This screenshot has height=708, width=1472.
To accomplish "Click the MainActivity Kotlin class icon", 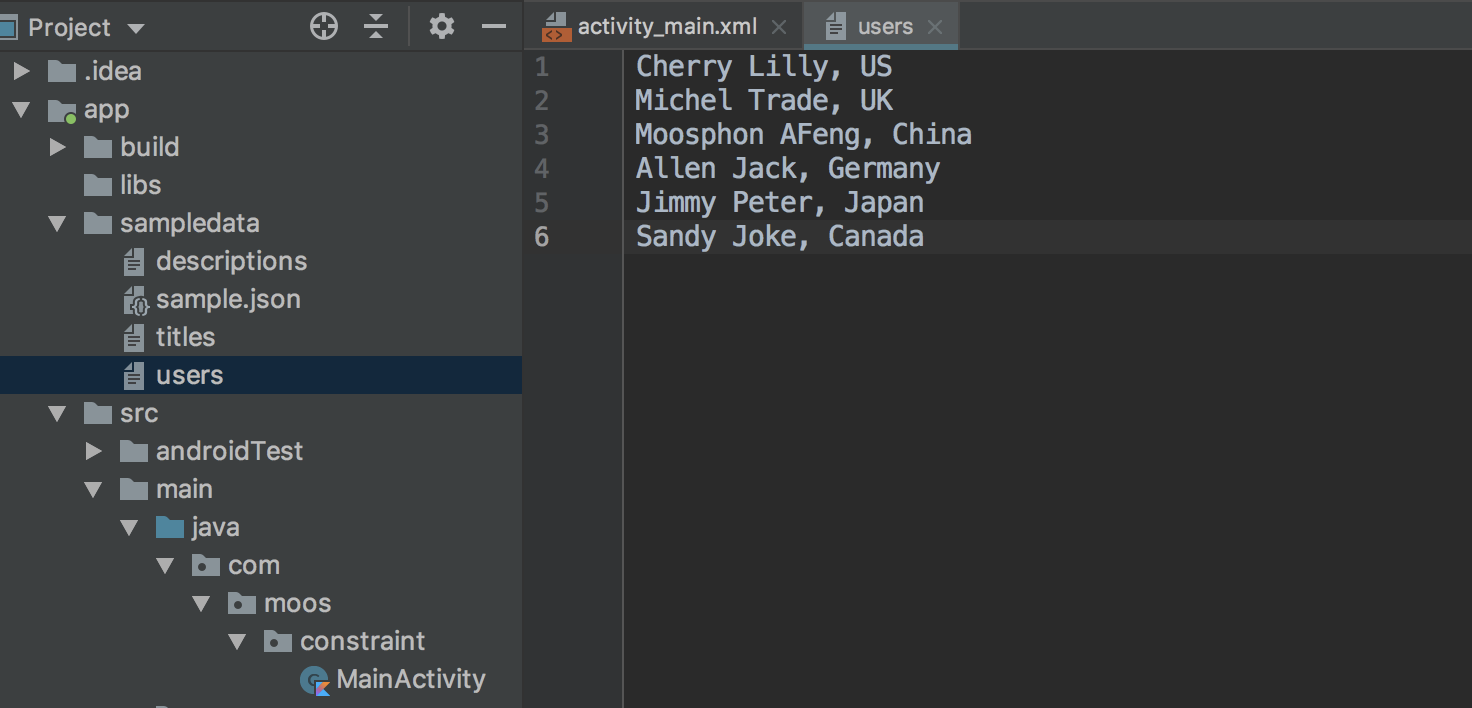I will 315,680.
